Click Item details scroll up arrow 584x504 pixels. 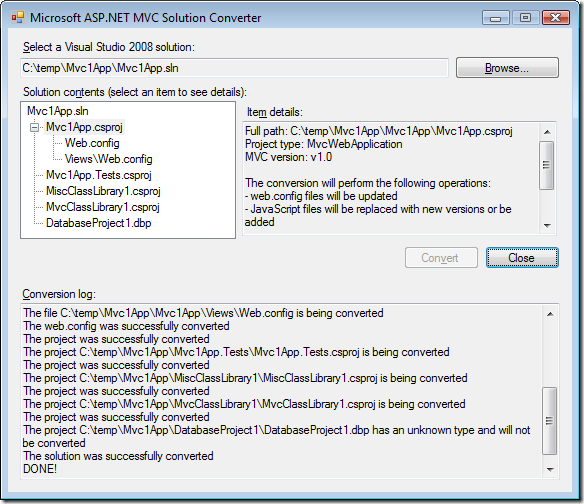pos(547,132)
